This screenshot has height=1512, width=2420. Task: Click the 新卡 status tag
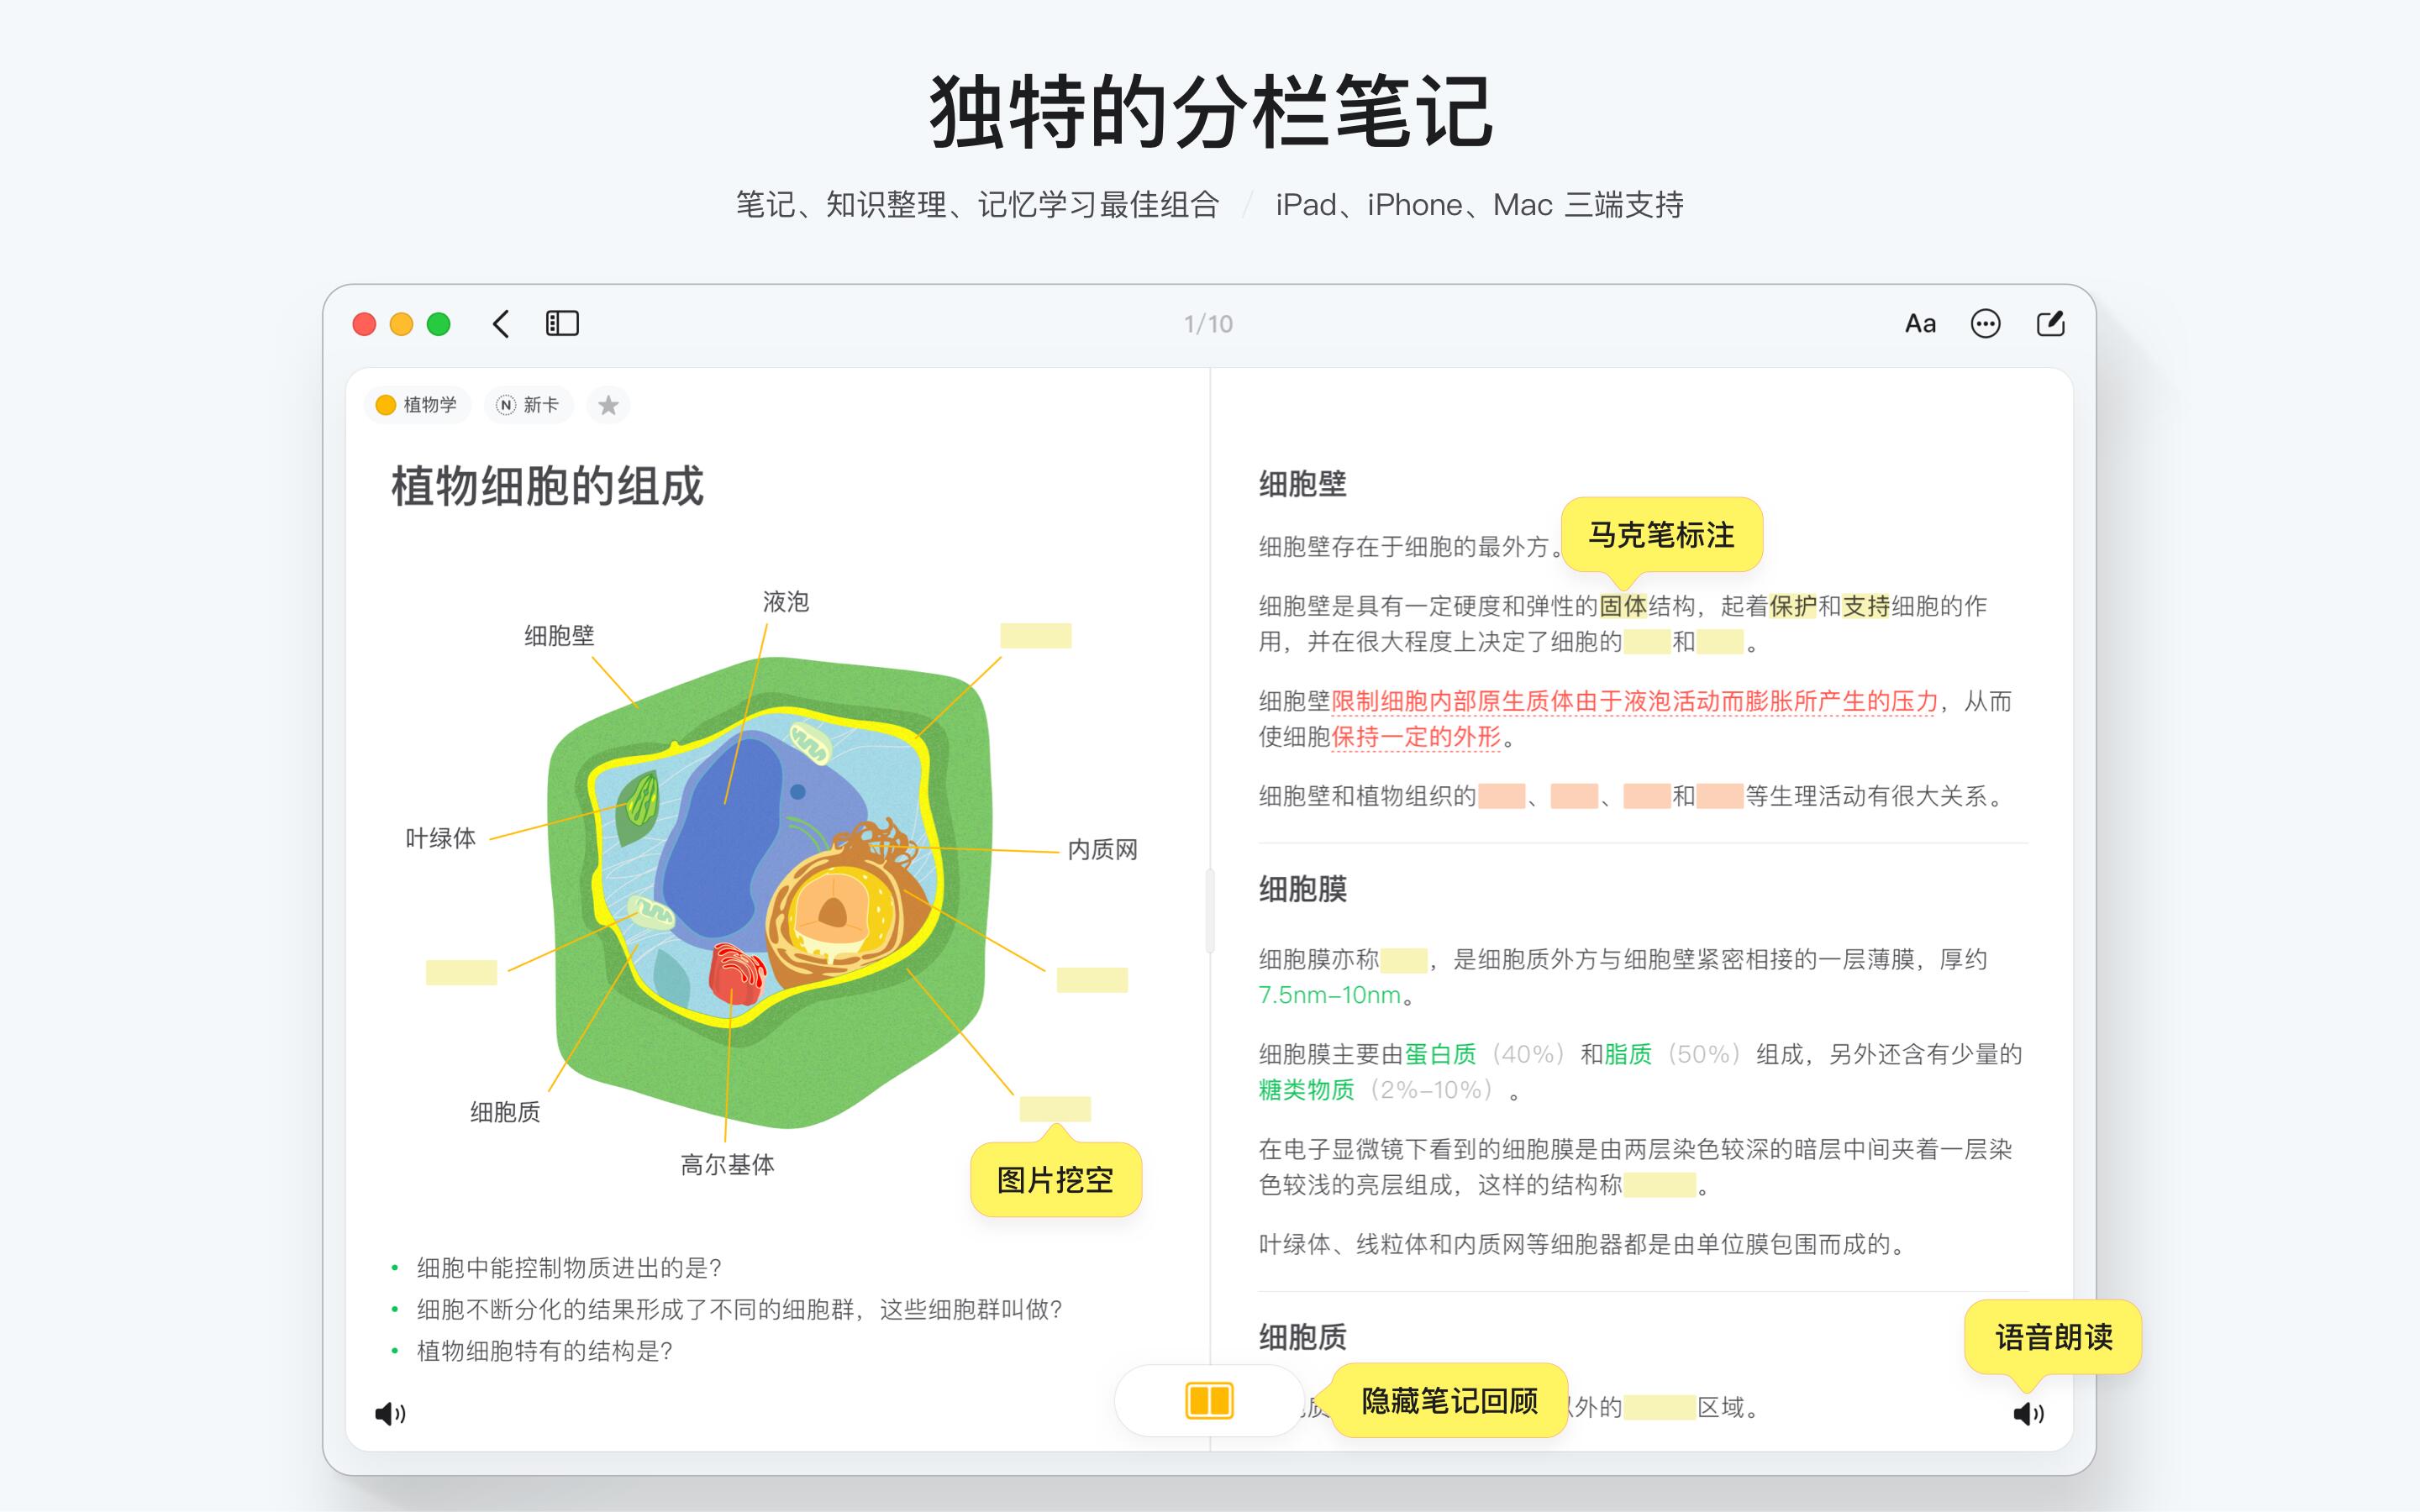pos(529,405)
